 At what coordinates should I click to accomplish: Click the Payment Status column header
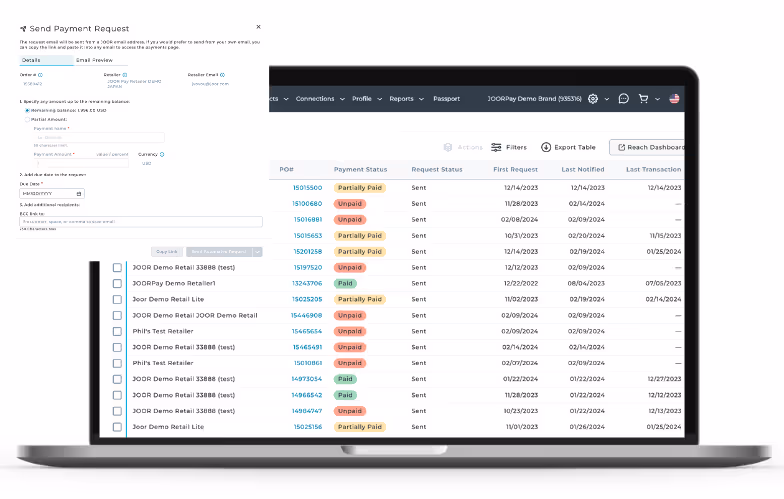click(360, 170)
